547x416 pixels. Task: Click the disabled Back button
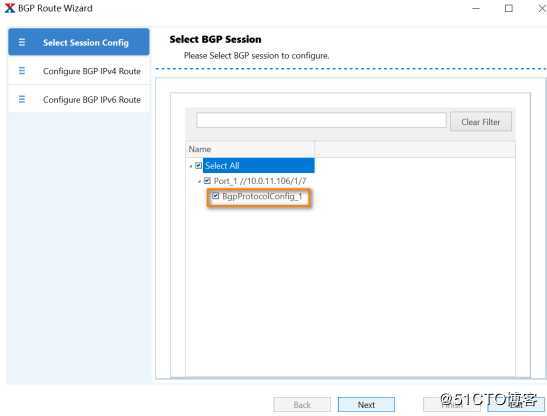302,404
